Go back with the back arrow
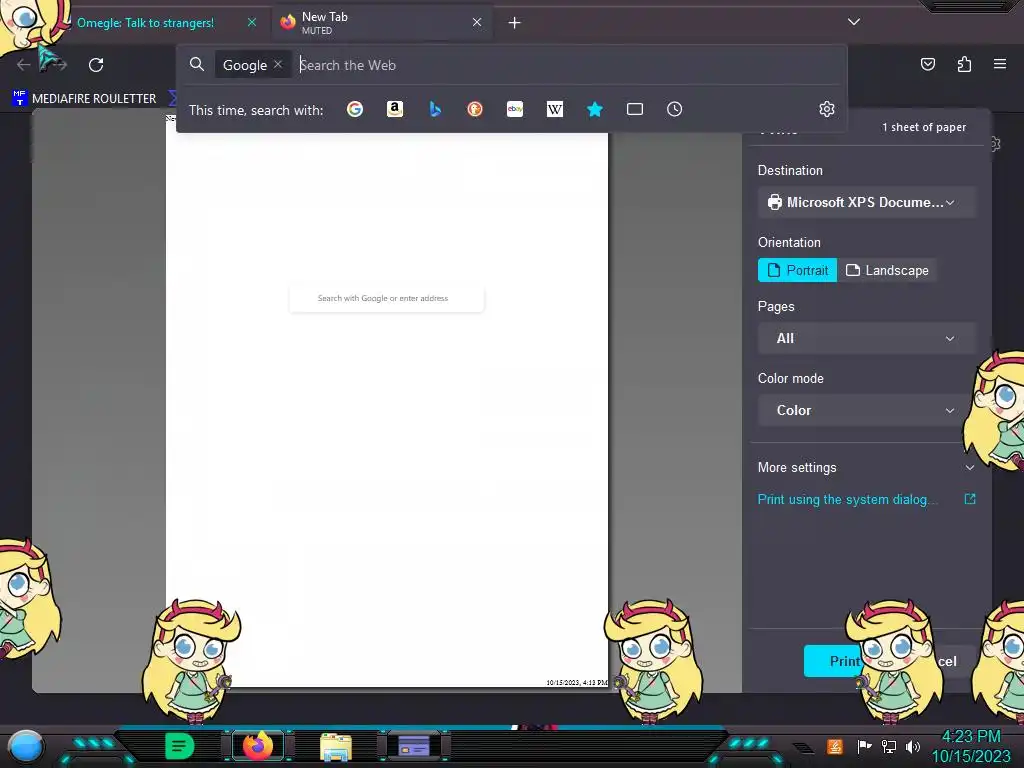 [x=24, y=65]
